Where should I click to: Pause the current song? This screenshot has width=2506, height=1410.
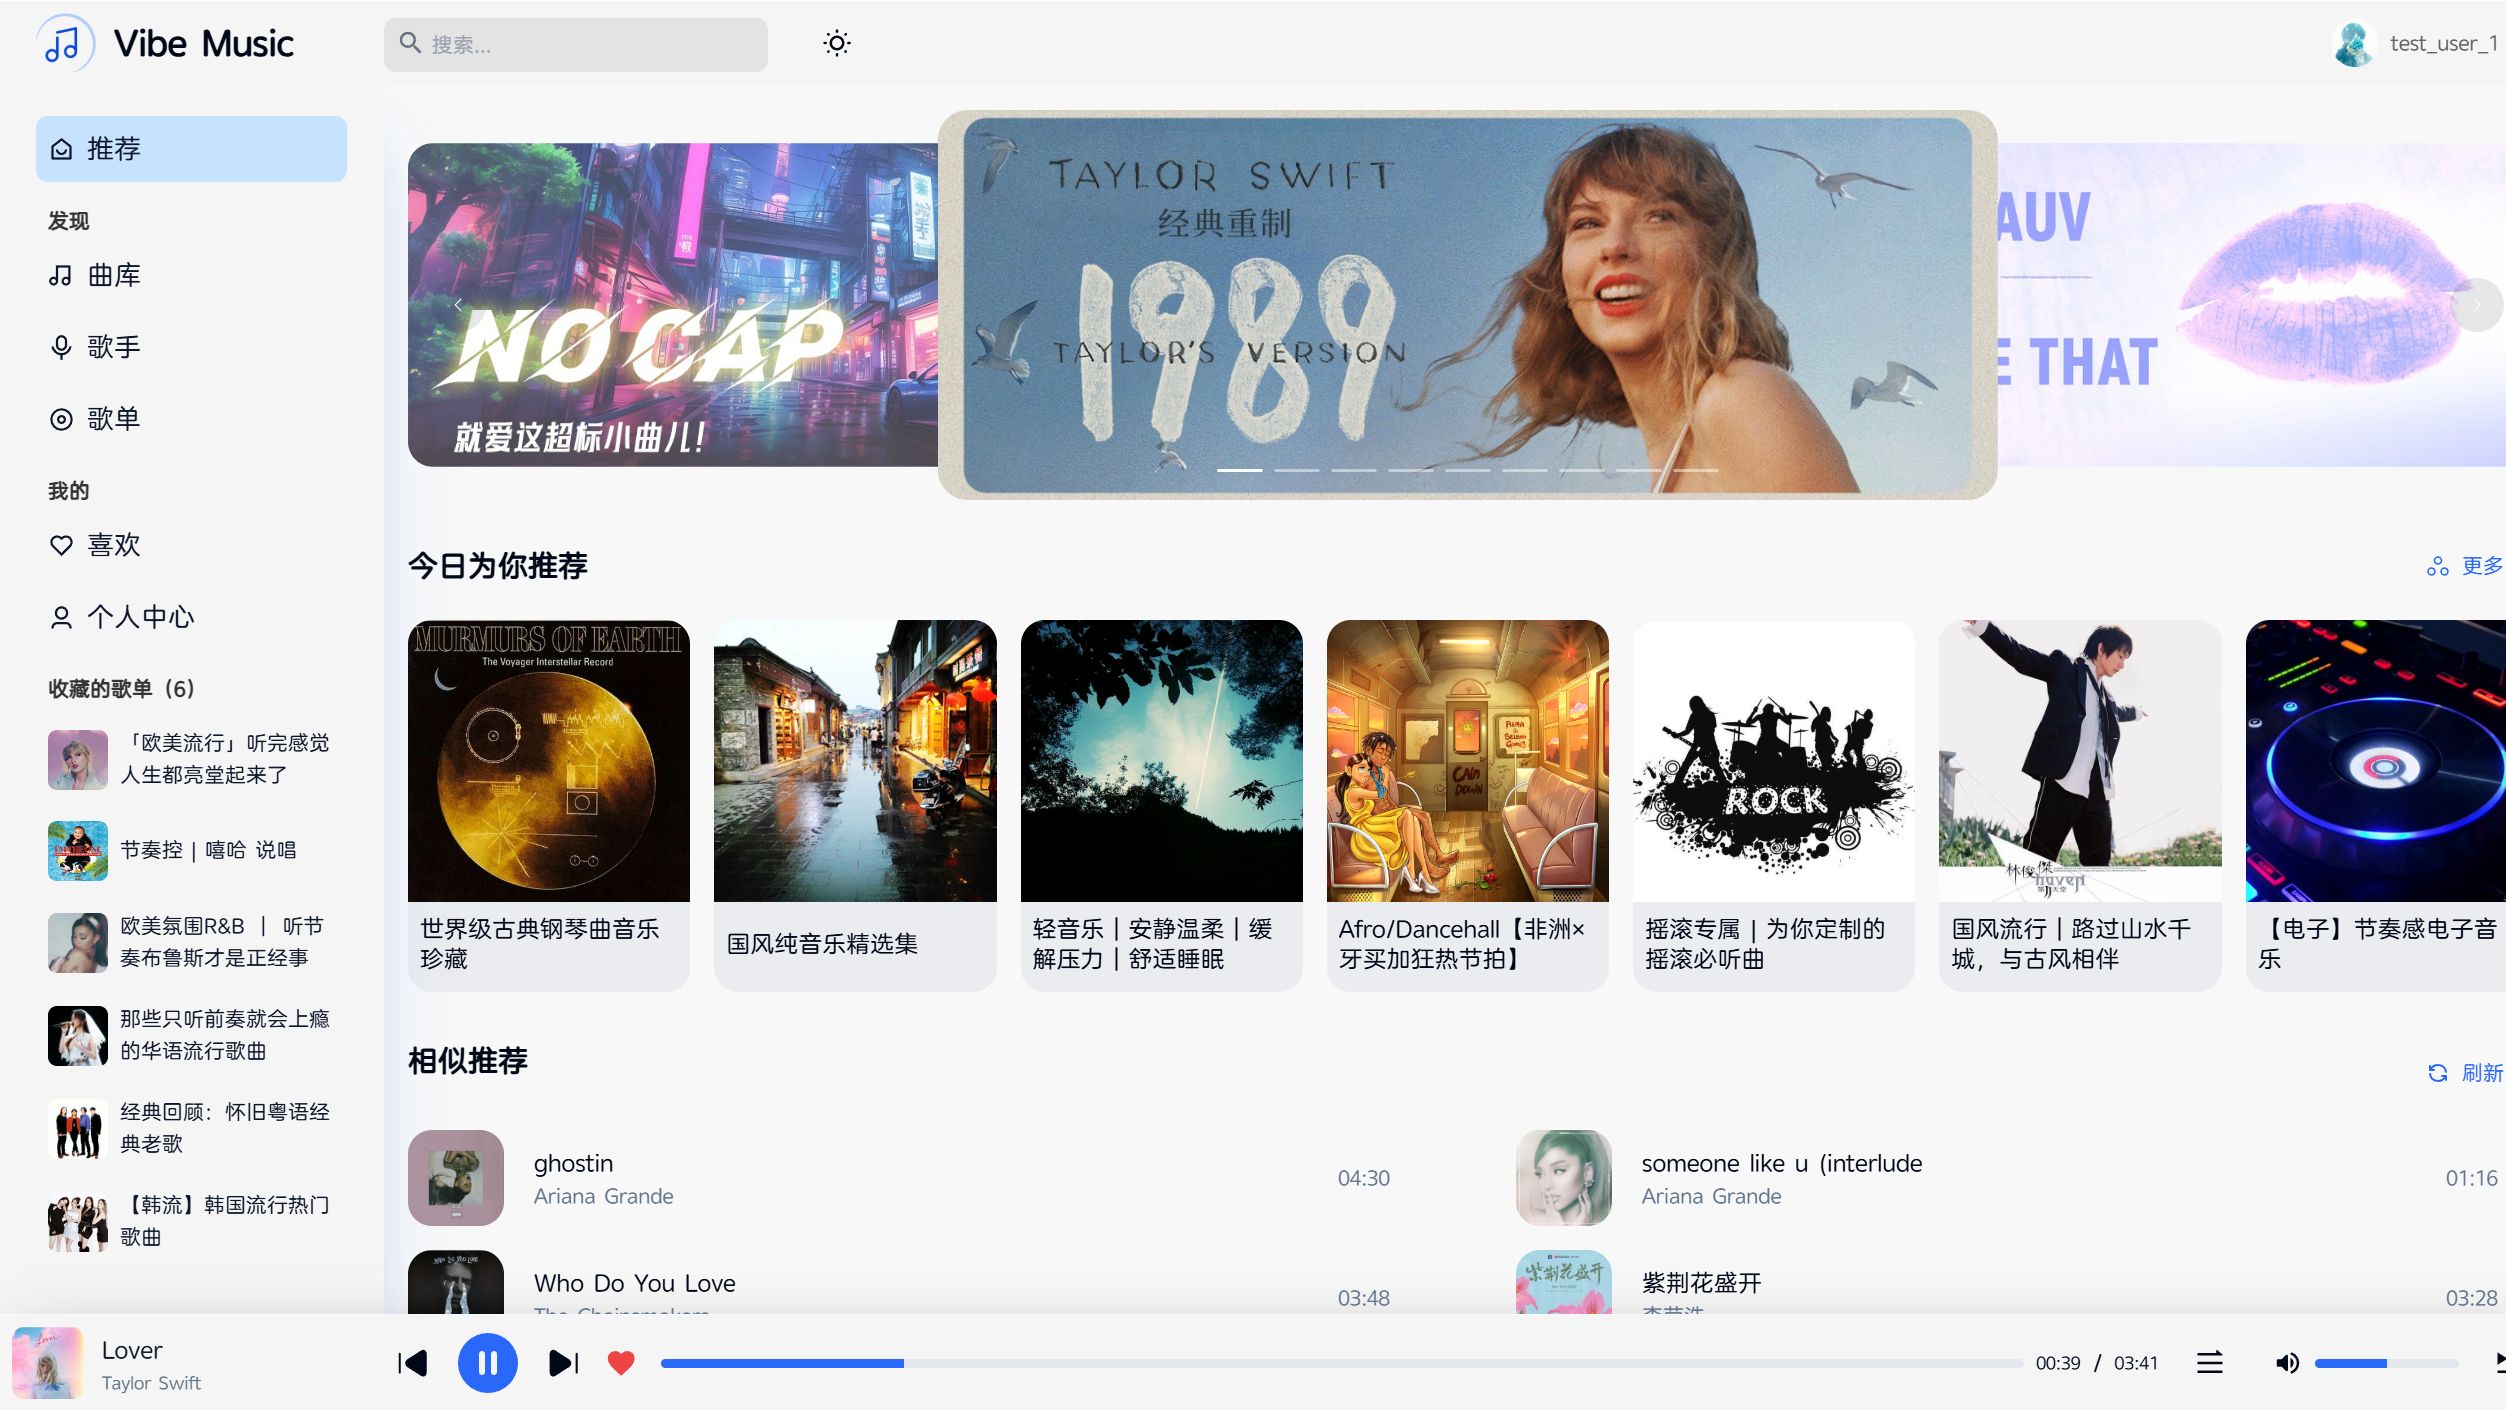pyautogui.click(x=487, y=1363)
